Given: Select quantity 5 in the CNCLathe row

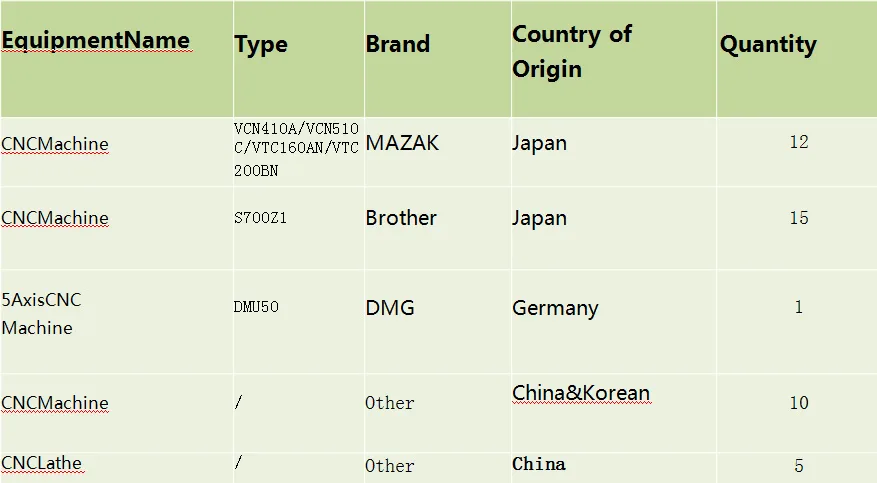Looking at the screenshot, I should 798,466.
